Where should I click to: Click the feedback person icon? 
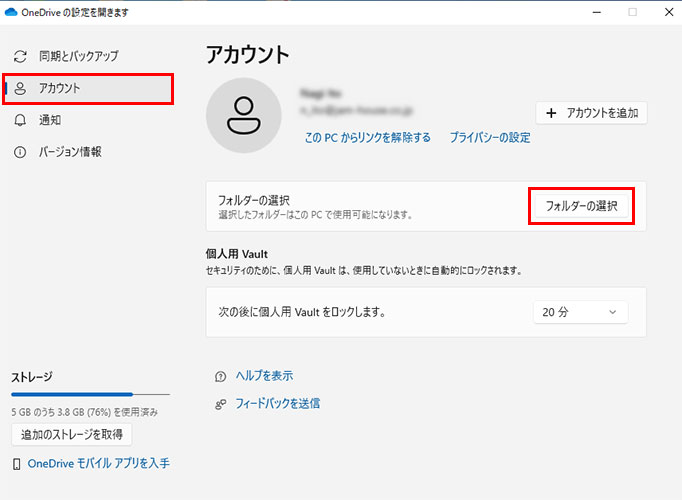click(x=220, y=404)
